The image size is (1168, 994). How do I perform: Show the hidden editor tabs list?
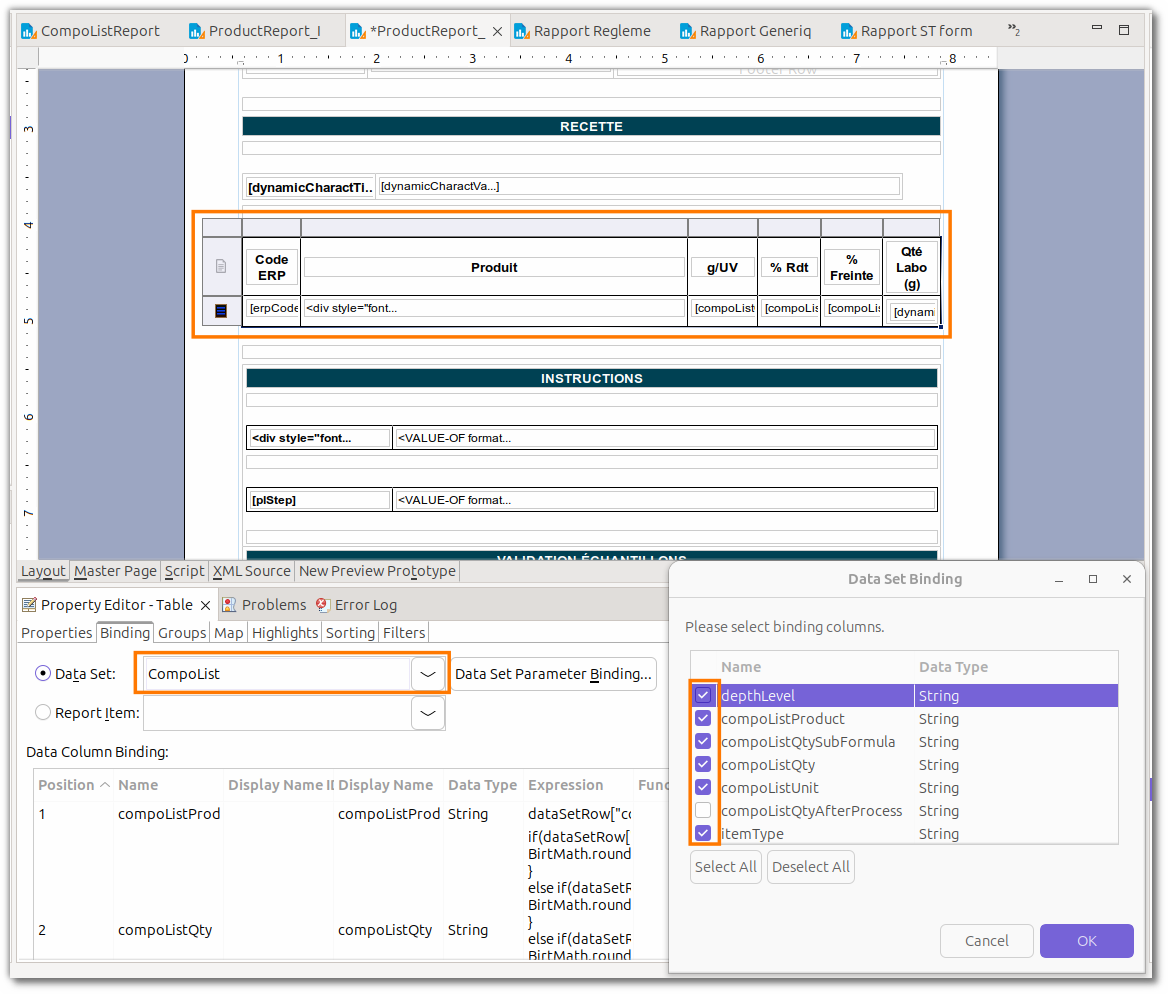(x=1014, y=30)
